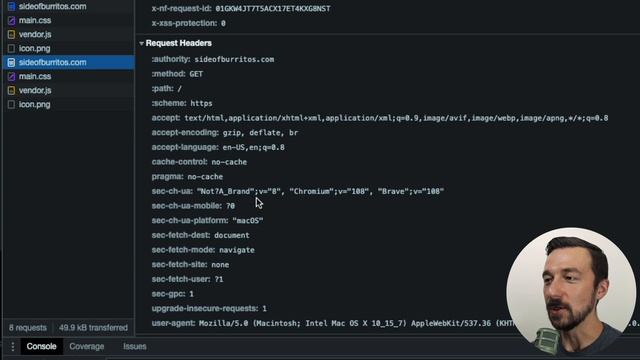
Task: Click the script icon of the first vendor.js entry
Action: tap(11, 35)
